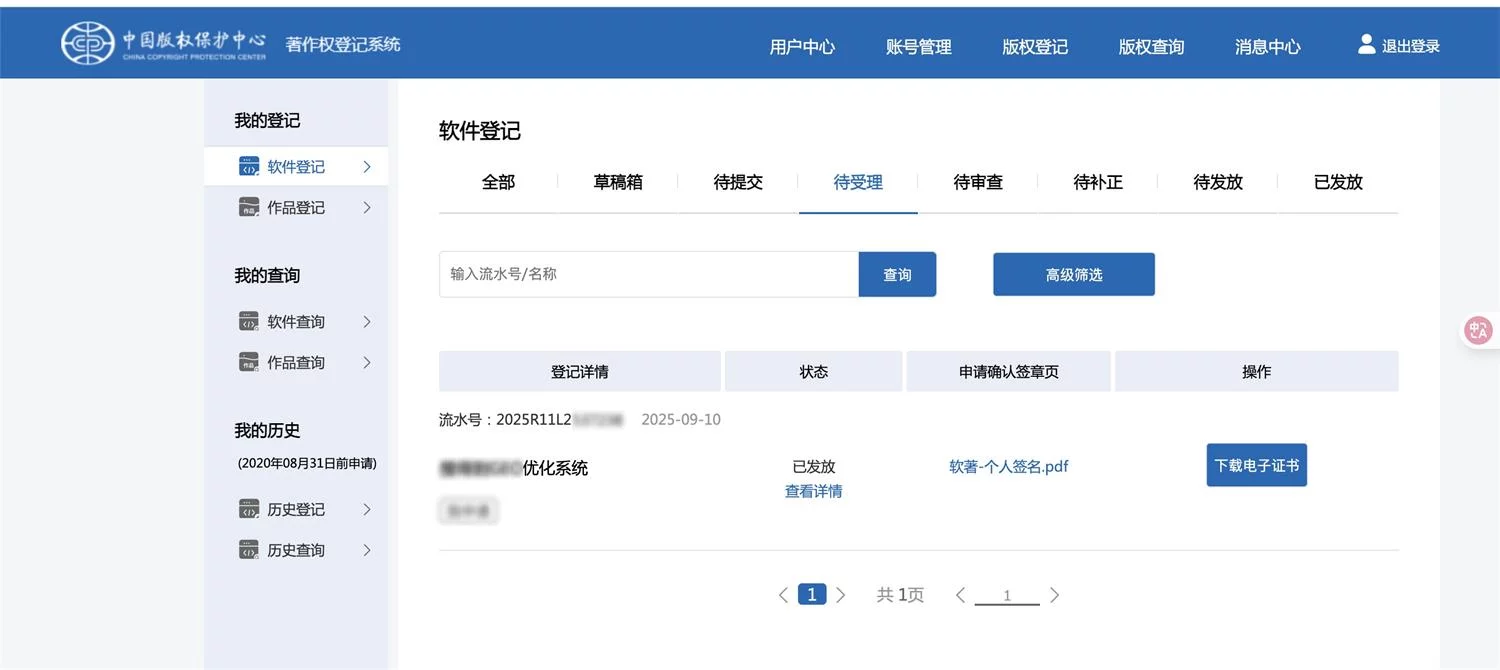1500x670 pixels.
Task: Switch to the 已发放 tab
Action: tap(1338, 182)
